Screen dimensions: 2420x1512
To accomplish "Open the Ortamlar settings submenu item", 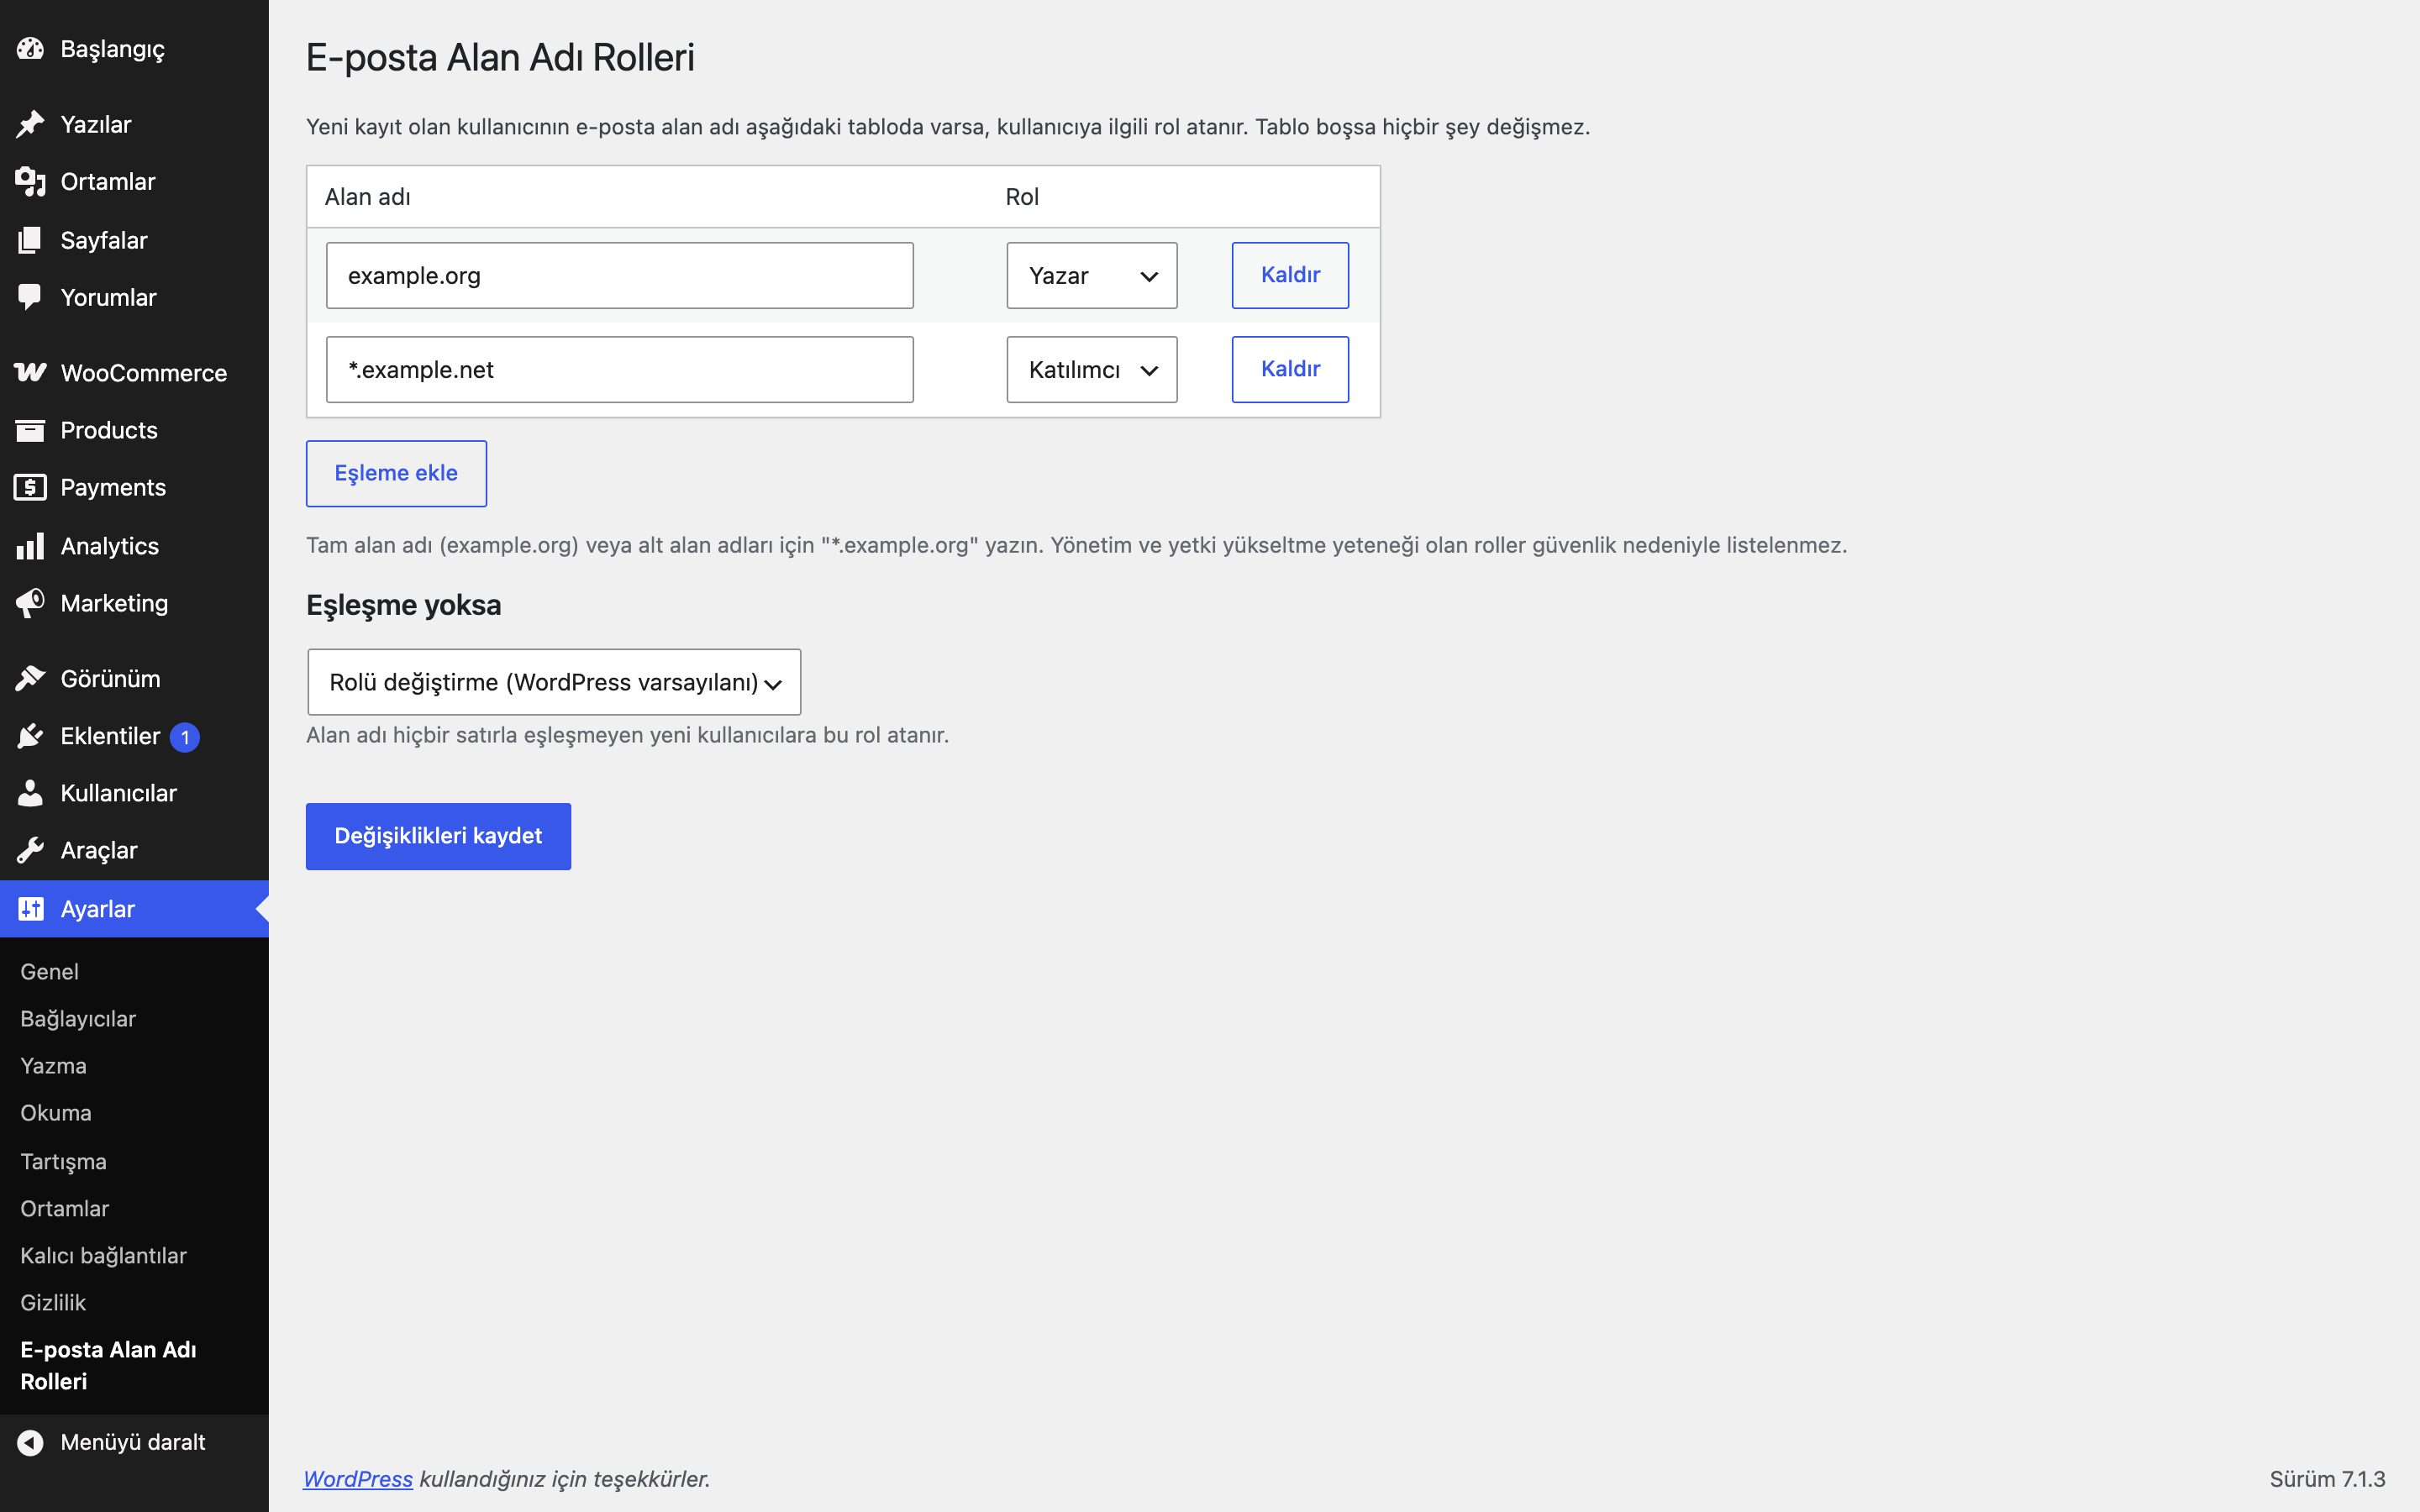I will [x=64, y=1208].
